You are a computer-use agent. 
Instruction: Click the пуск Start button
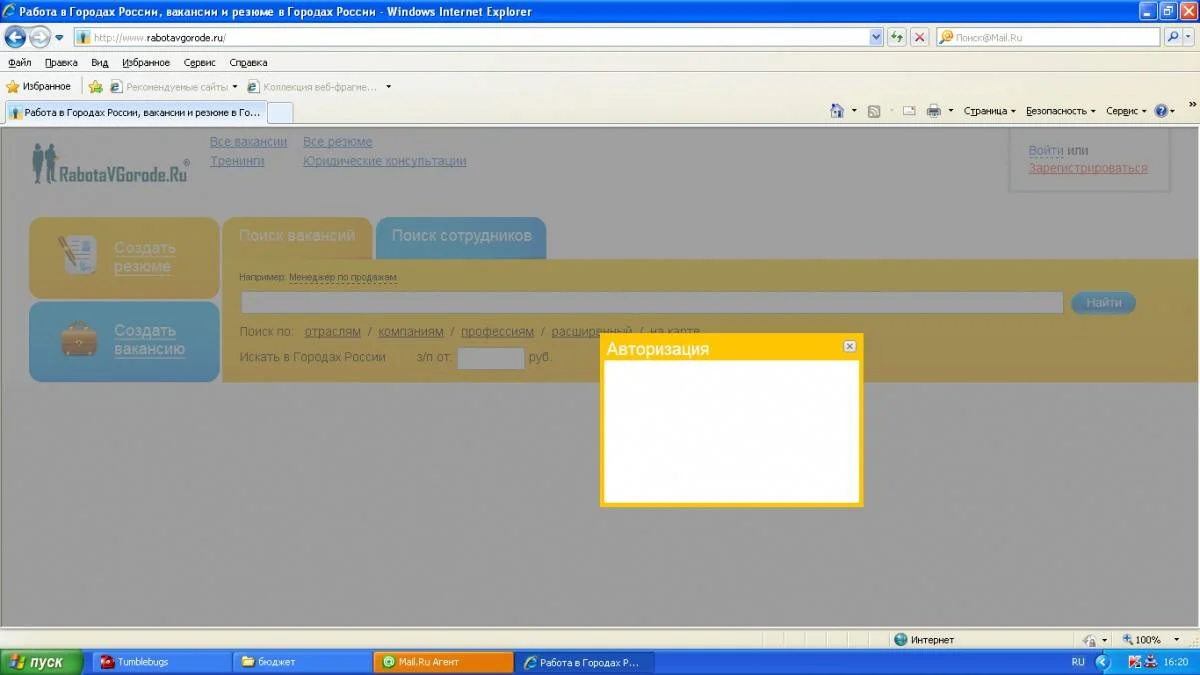pos(42,662)
